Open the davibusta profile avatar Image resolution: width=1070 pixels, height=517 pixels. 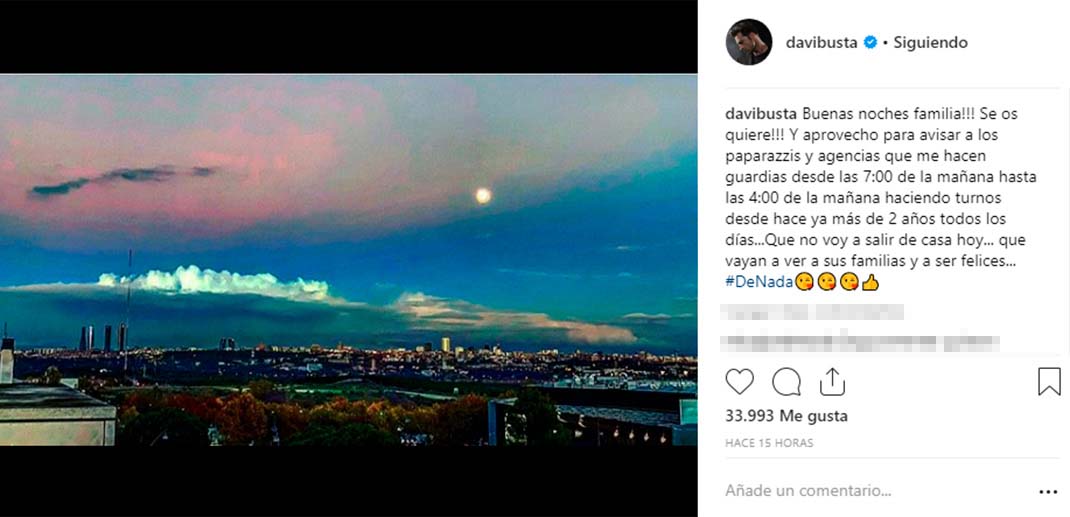coord(749,42)
